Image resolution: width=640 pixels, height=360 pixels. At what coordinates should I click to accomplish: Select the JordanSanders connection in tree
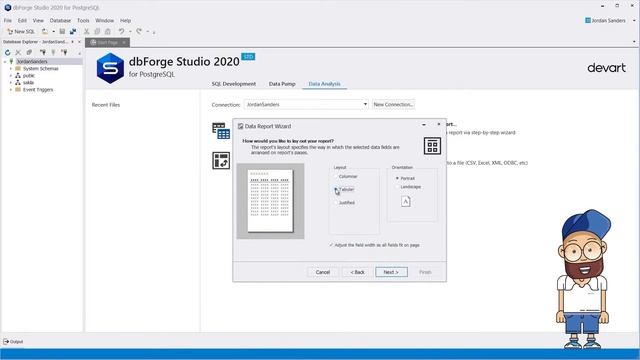click(32, 62)
